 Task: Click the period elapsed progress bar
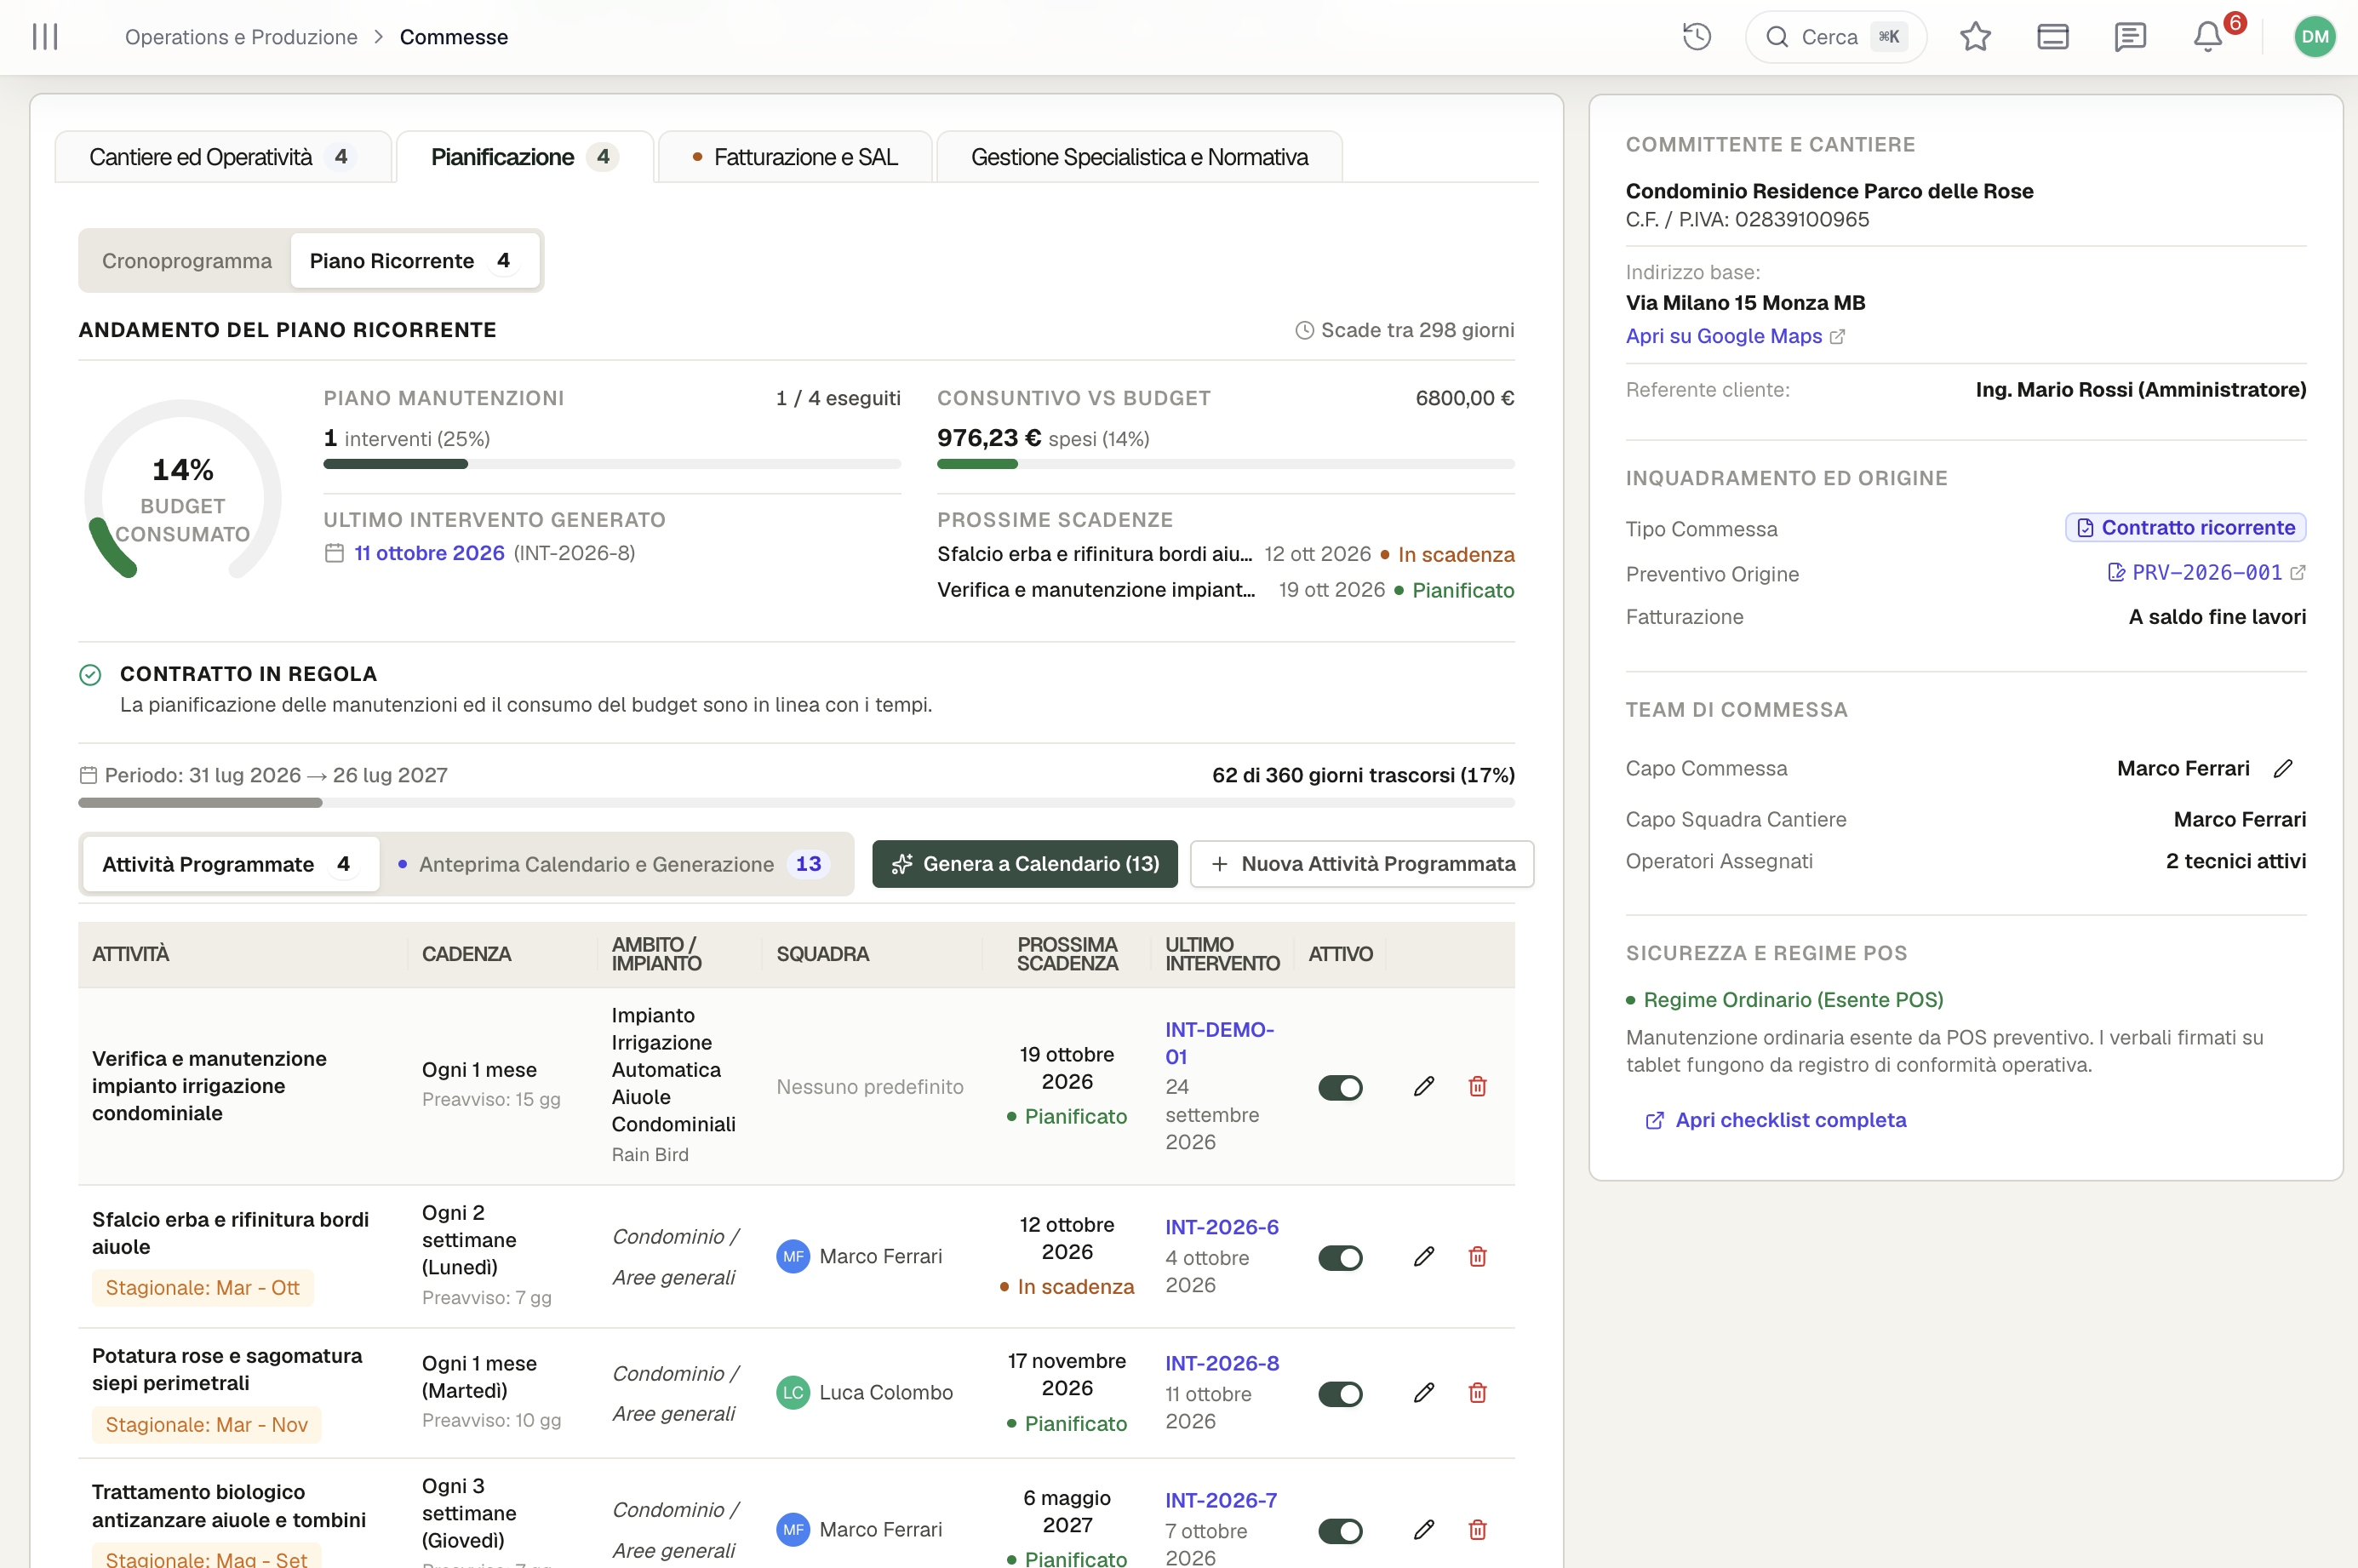click(x=796, y=802)
